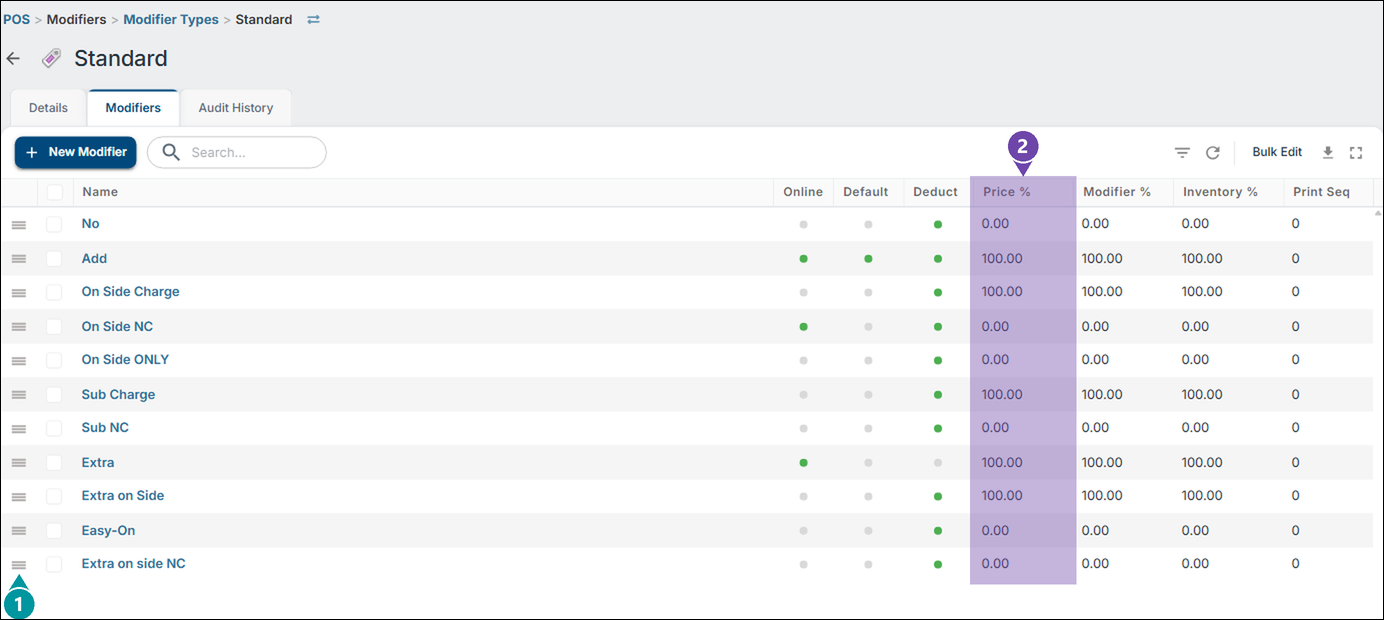Download the modifiers table

[x=1328, y=153]
